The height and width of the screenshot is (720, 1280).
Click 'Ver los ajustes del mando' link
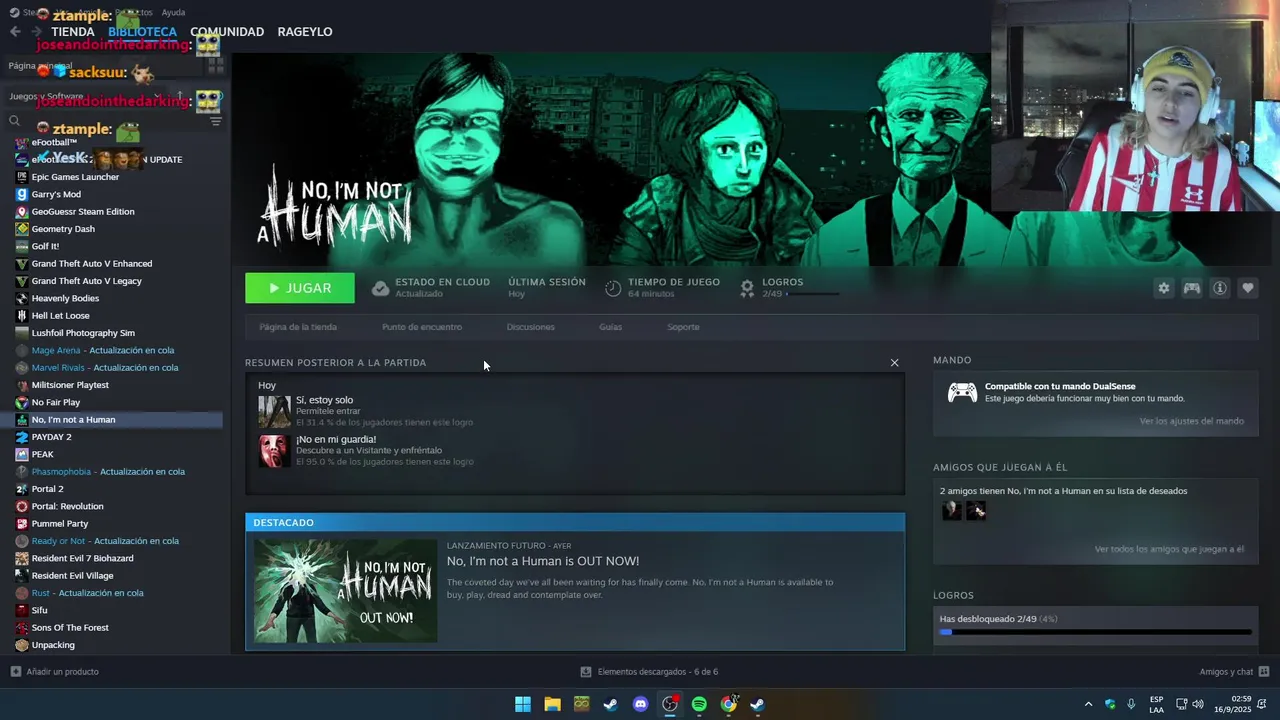tap(1191, 421)
